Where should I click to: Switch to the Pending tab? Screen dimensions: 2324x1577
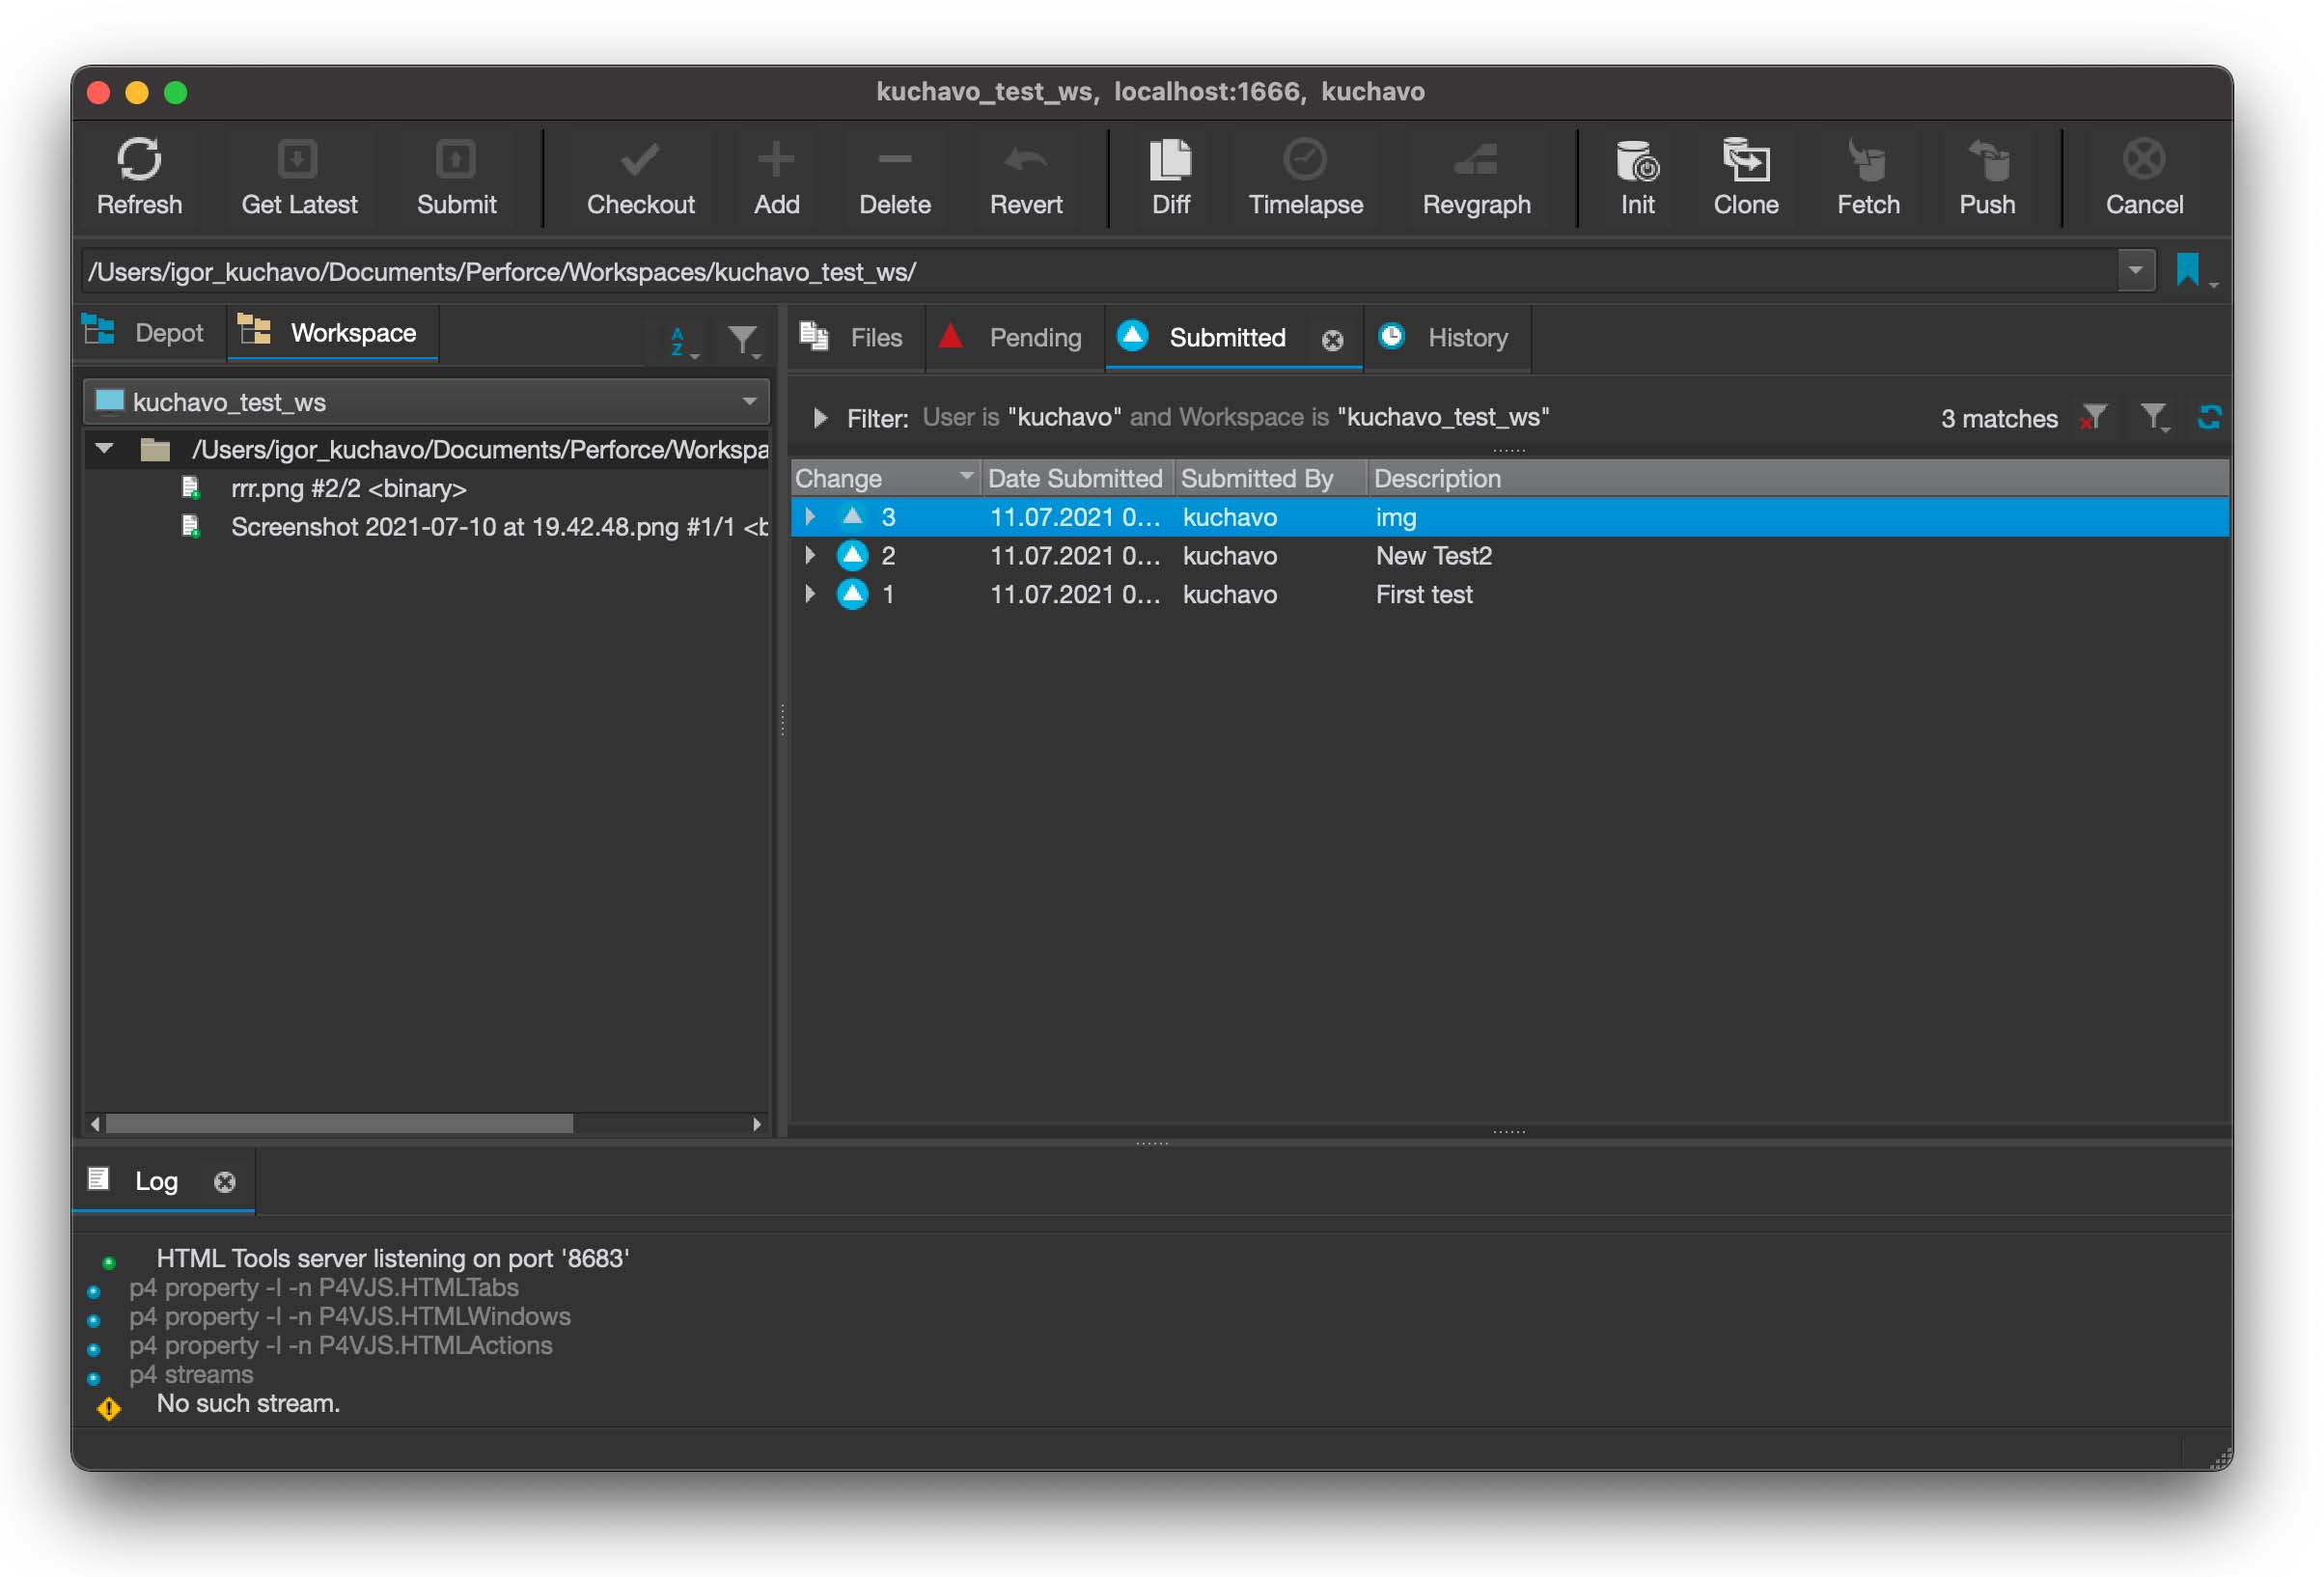tap(1014, 337)
